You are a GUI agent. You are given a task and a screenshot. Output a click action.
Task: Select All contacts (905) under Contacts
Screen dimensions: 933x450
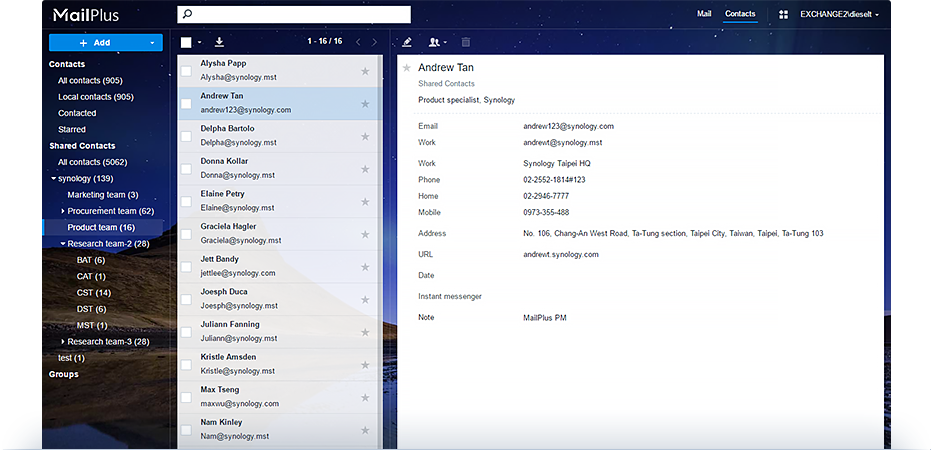90,80
